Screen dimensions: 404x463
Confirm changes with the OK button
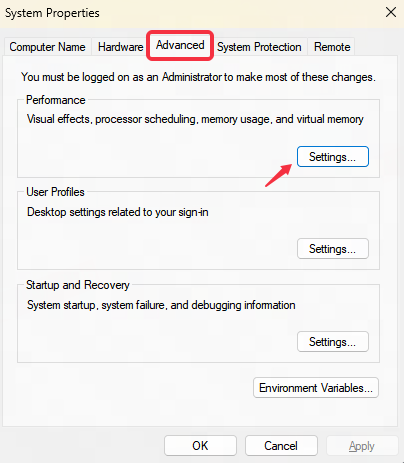[x=200, y=446]
